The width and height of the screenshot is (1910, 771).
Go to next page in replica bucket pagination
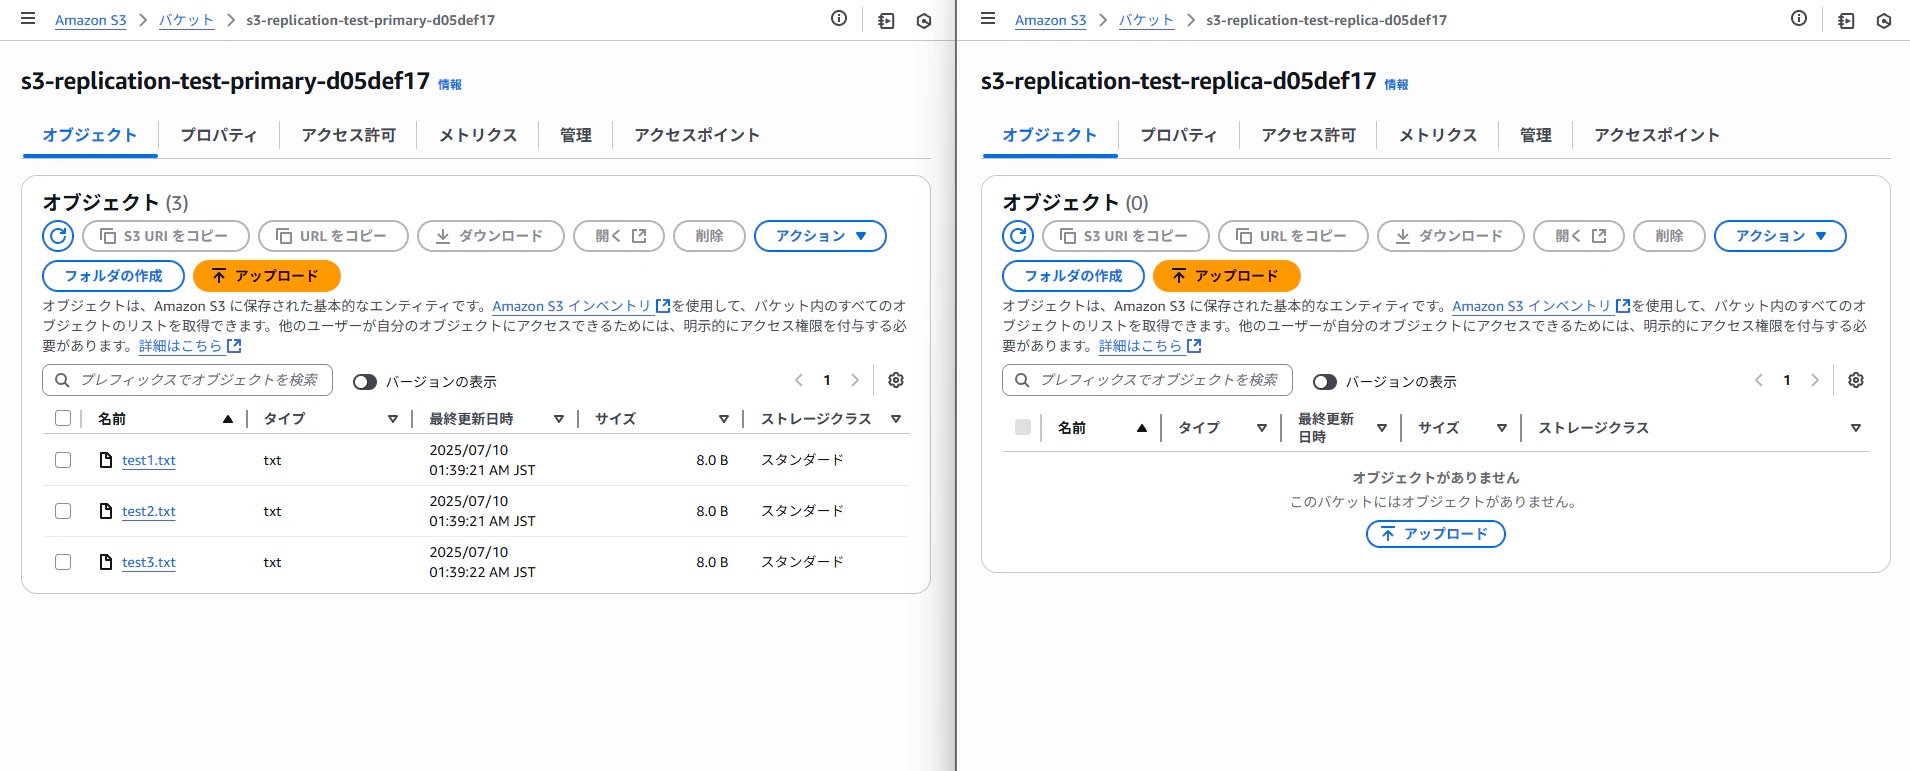coord(1815,380)
